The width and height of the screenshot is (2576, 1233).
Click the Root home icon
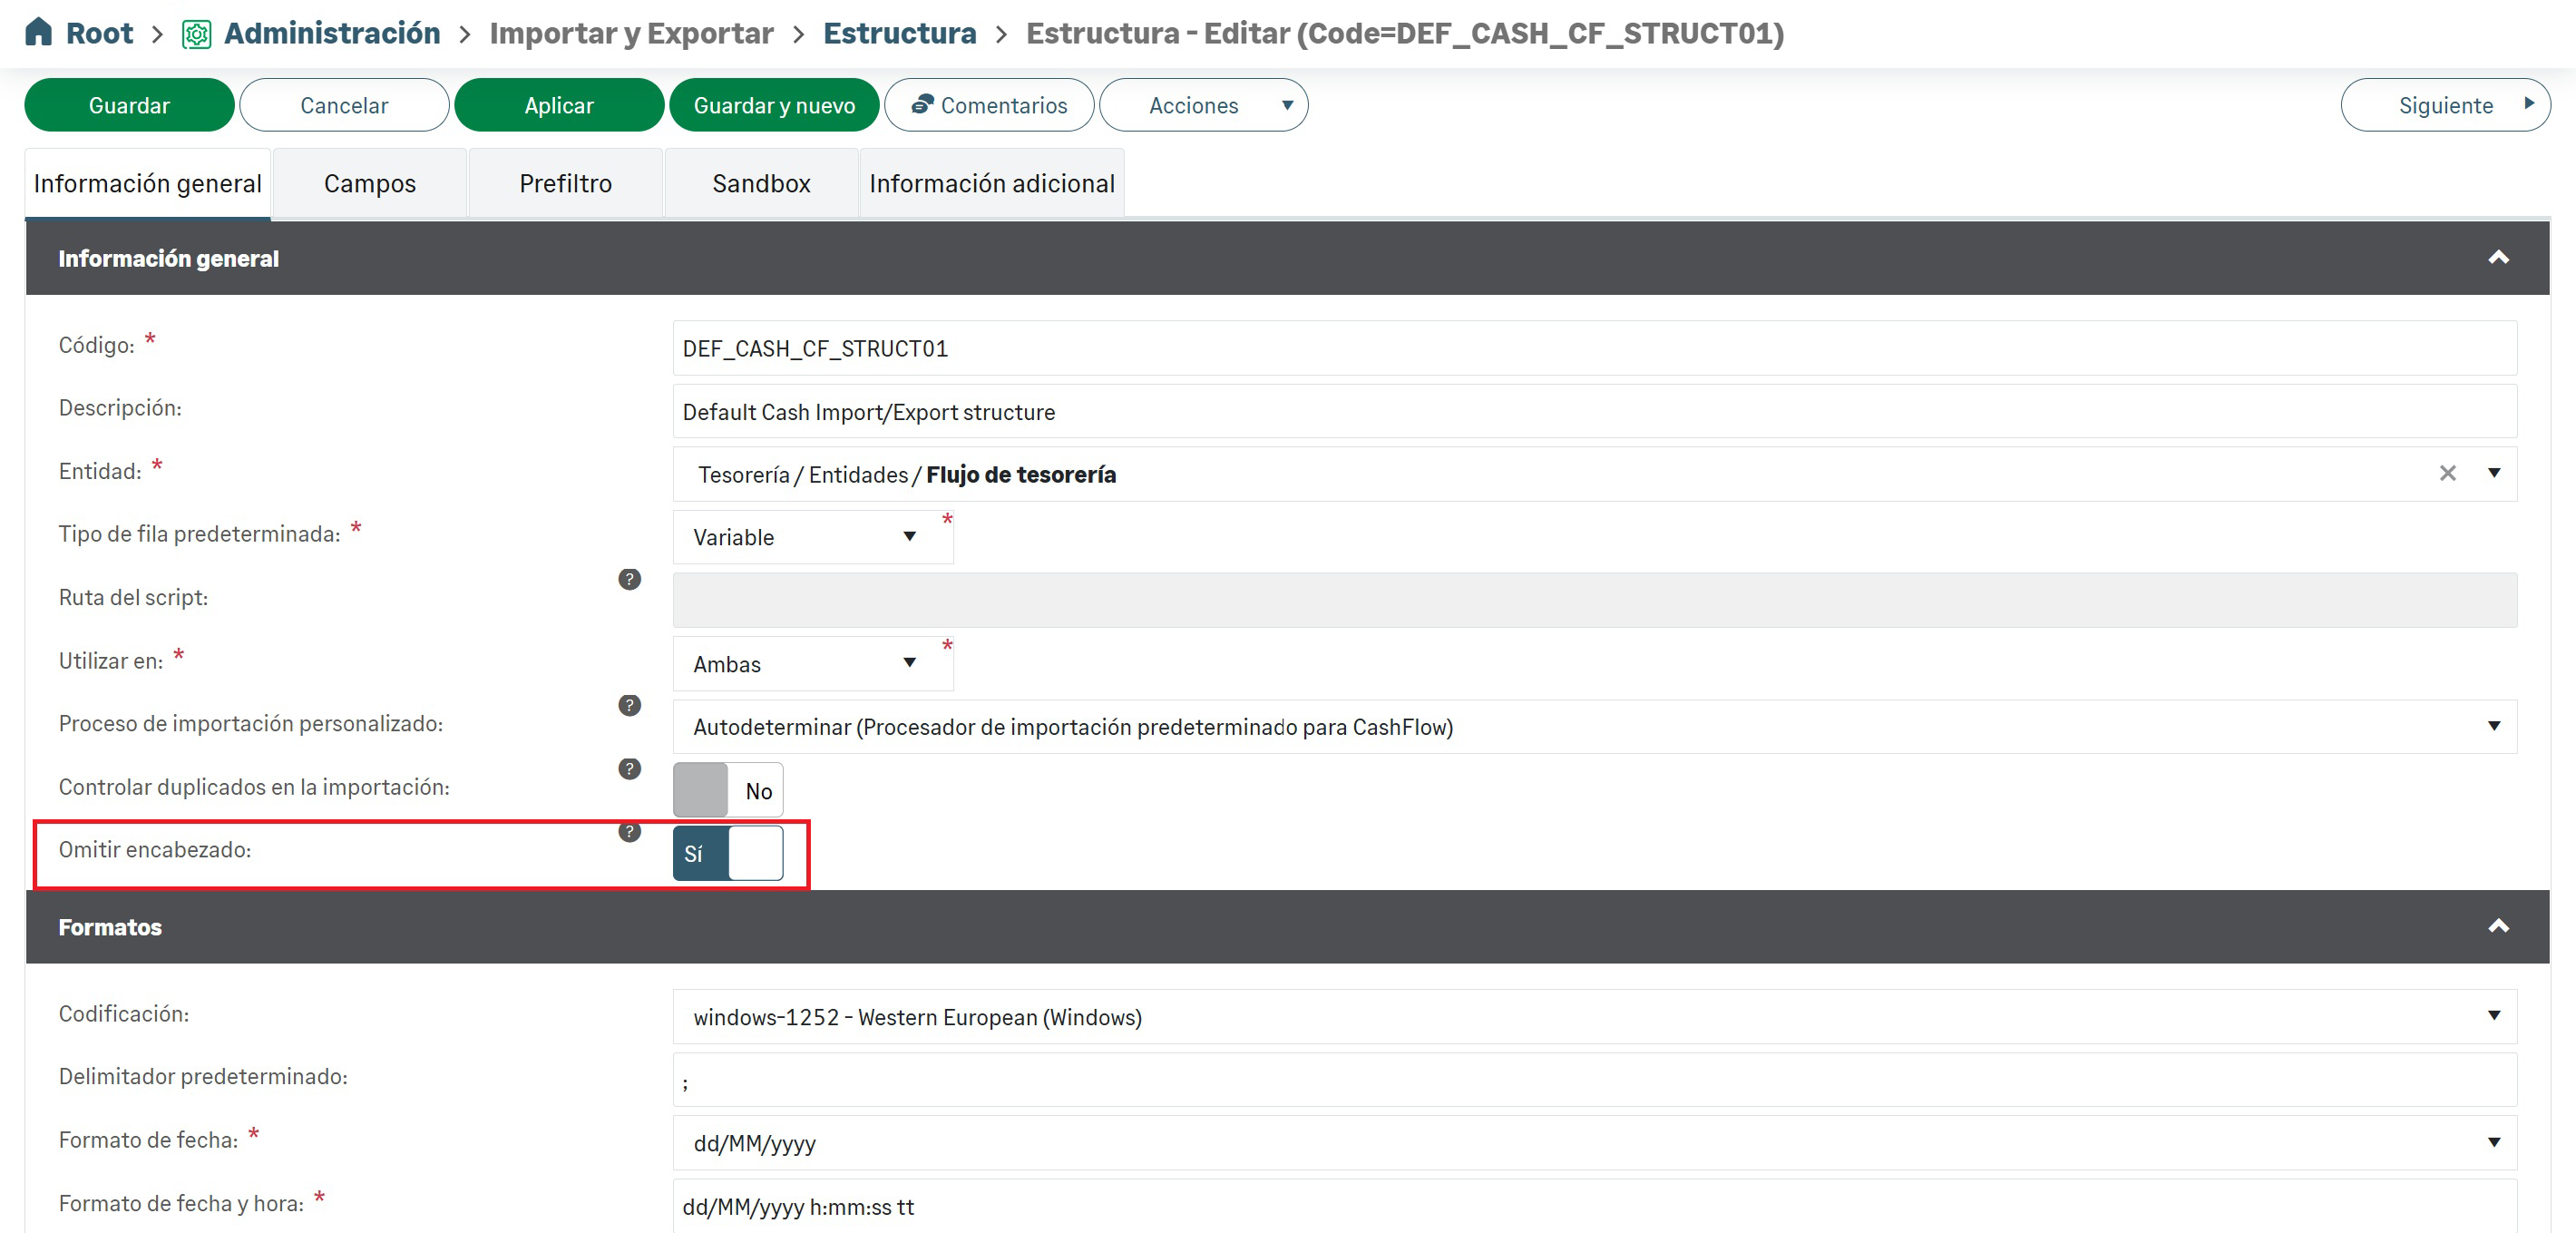[38, 32]
